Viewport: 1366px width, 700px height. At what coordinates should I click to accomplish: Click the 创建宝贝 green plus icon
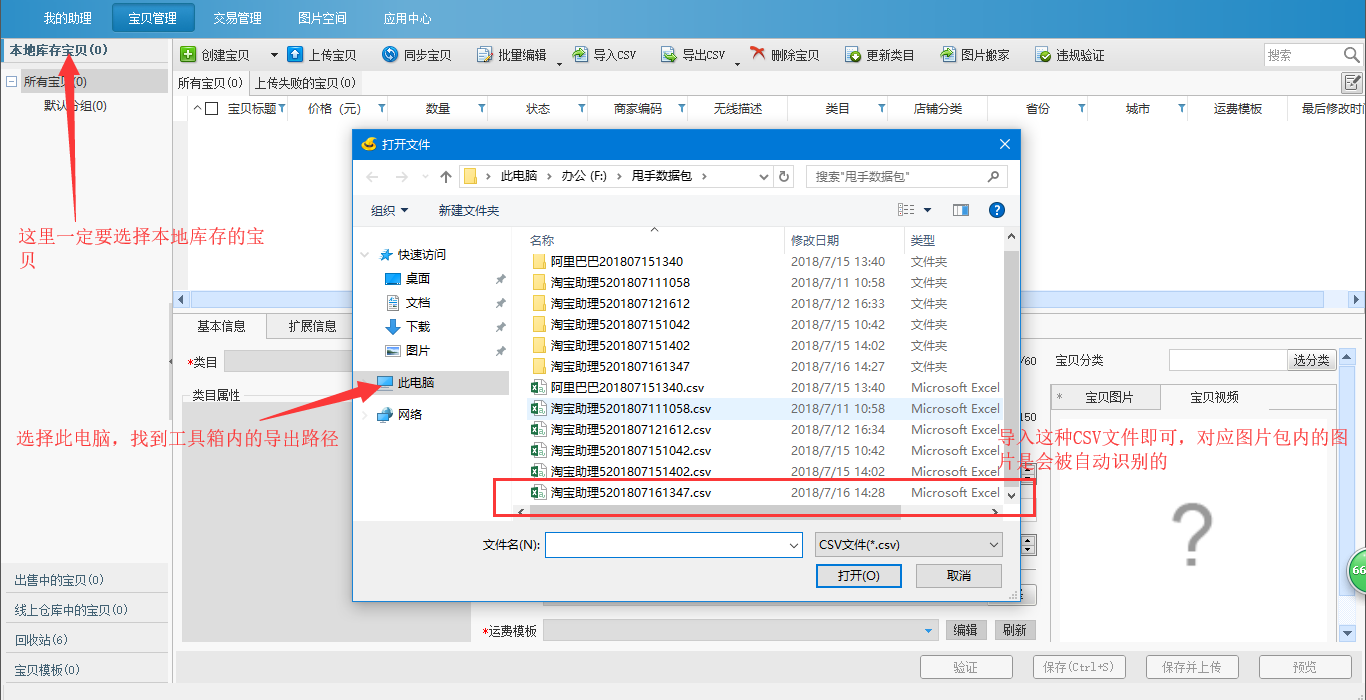[188, 55]
